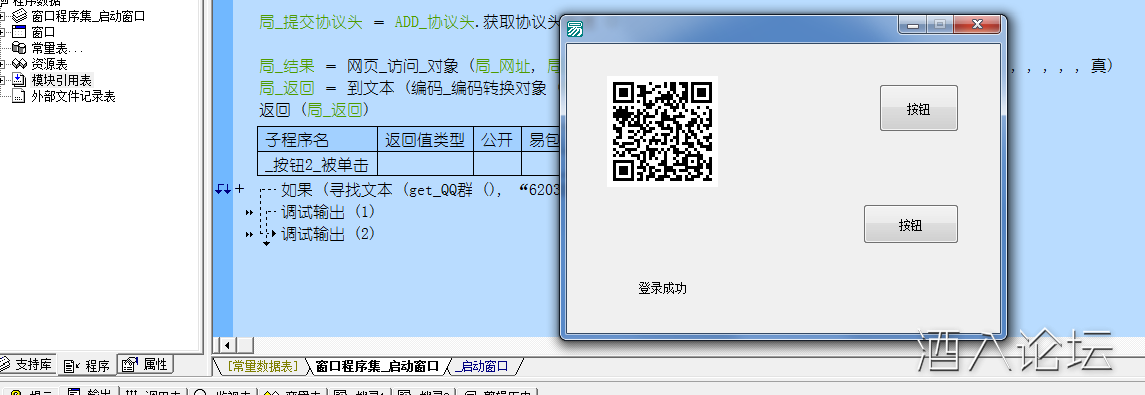Click the lower 按钮 button in dialog
Viewport: 1145px width, 395px height.
pyautogui.click(x=911, y=224)
